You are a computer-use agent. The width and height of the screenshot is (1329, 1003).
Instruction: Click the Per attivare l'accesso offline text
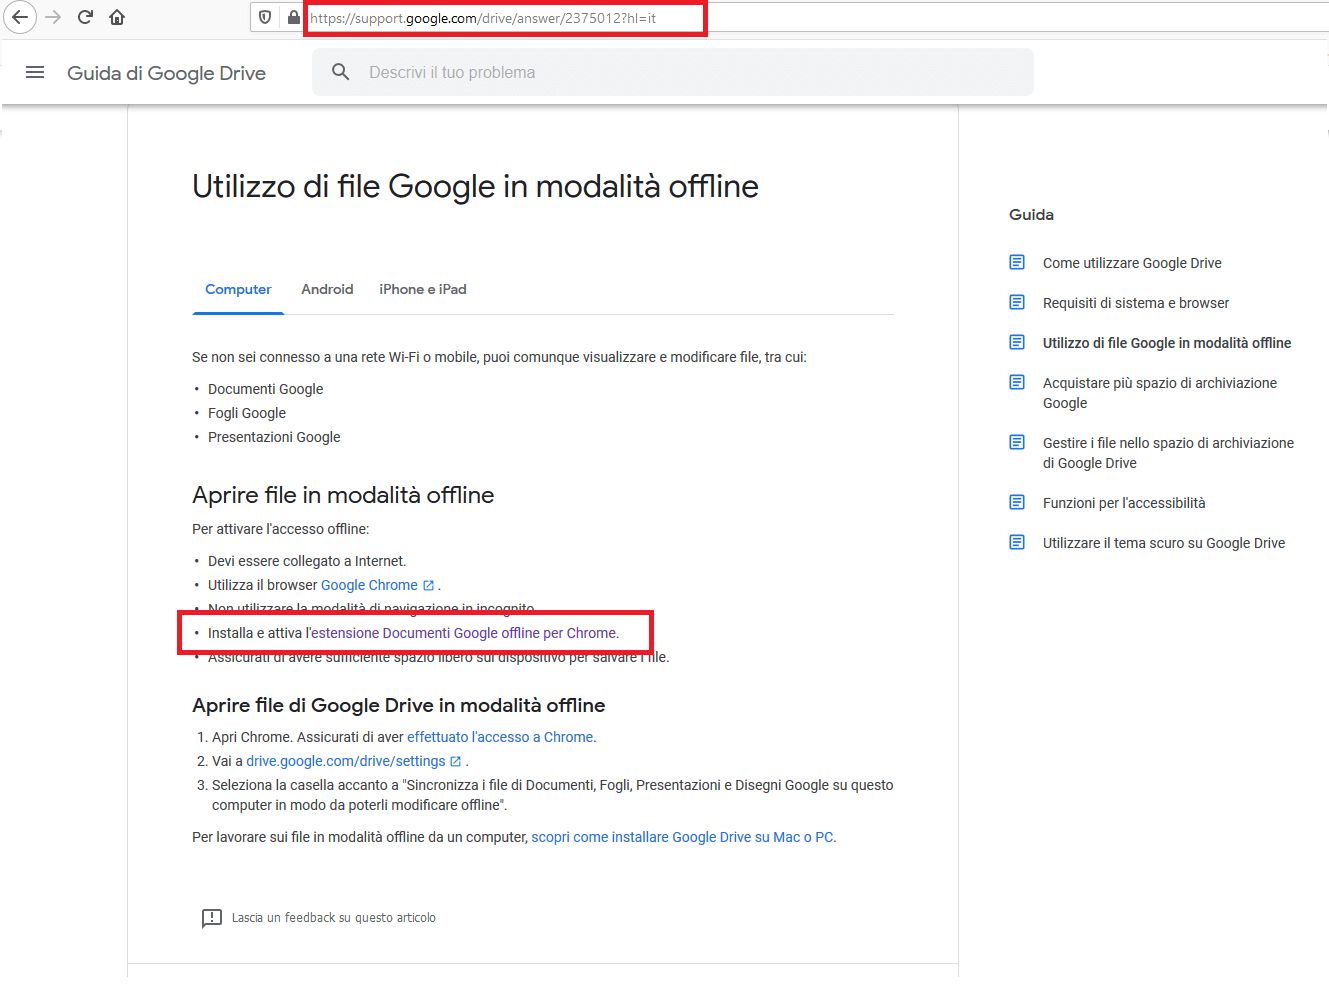pos(280,529)
